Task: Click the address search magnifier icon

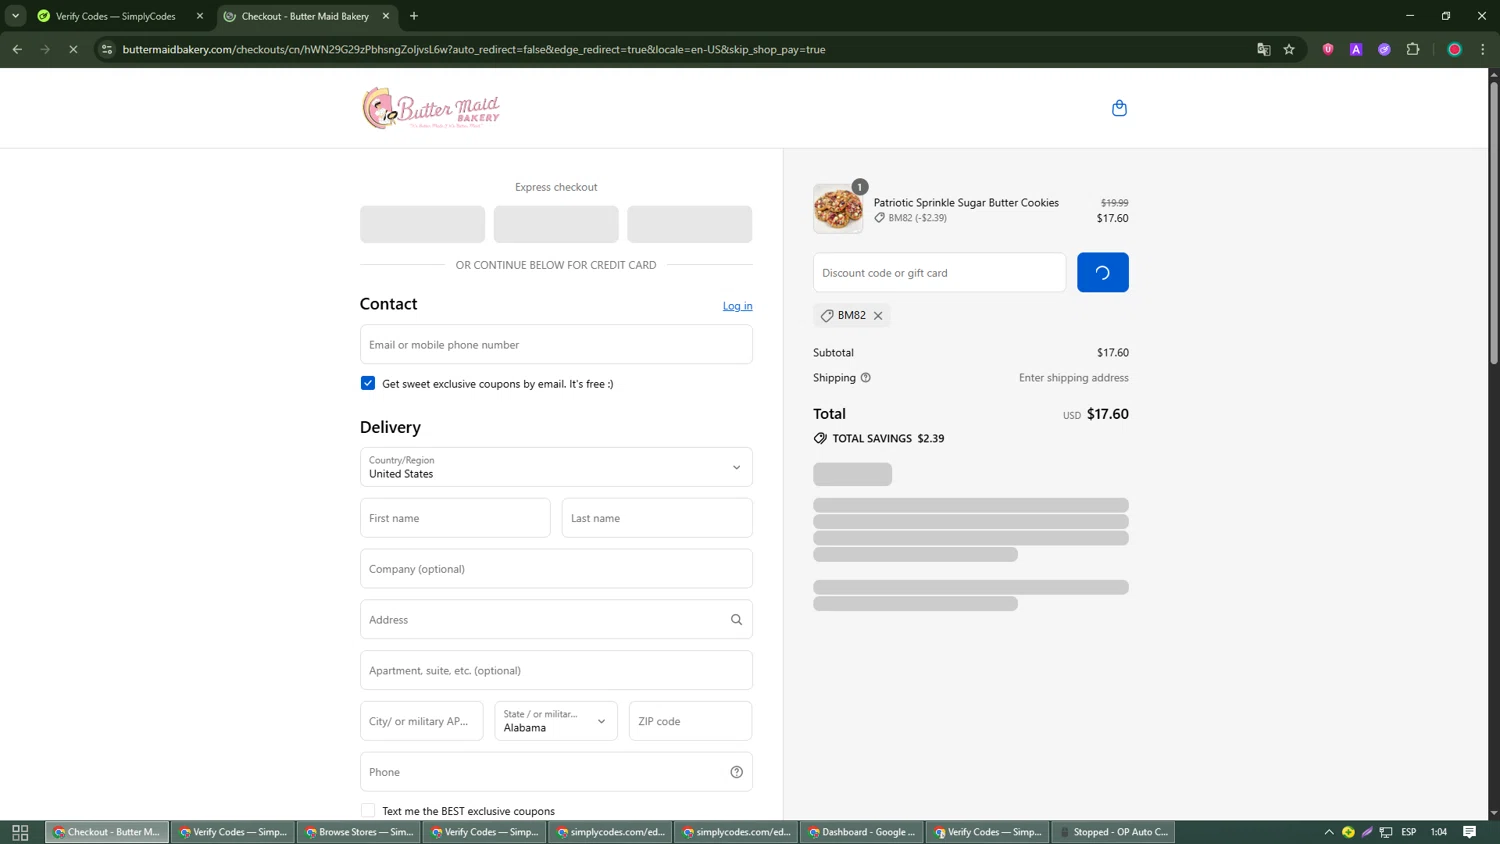Action: tap(736, 620)
